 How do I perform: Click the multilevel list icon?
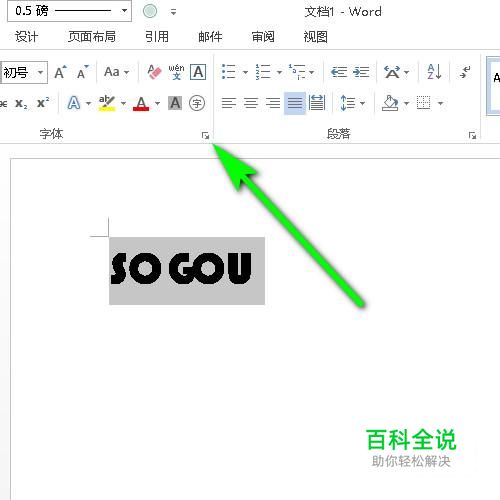pos(297,72)
